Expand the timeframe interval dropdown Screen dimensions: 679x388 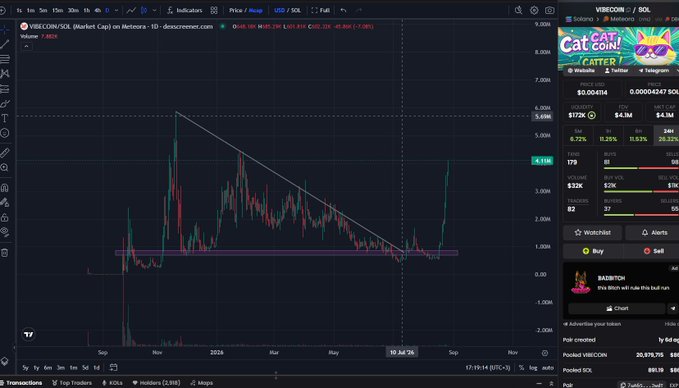[116, 10]
